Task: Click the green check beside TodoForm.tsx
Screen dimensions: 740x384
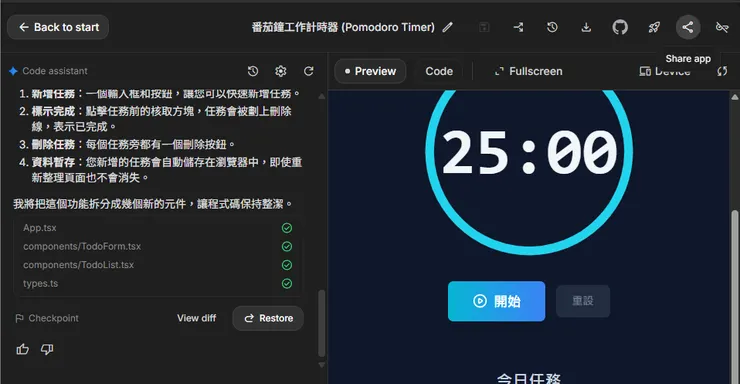Action: click(x=287, y=246)
